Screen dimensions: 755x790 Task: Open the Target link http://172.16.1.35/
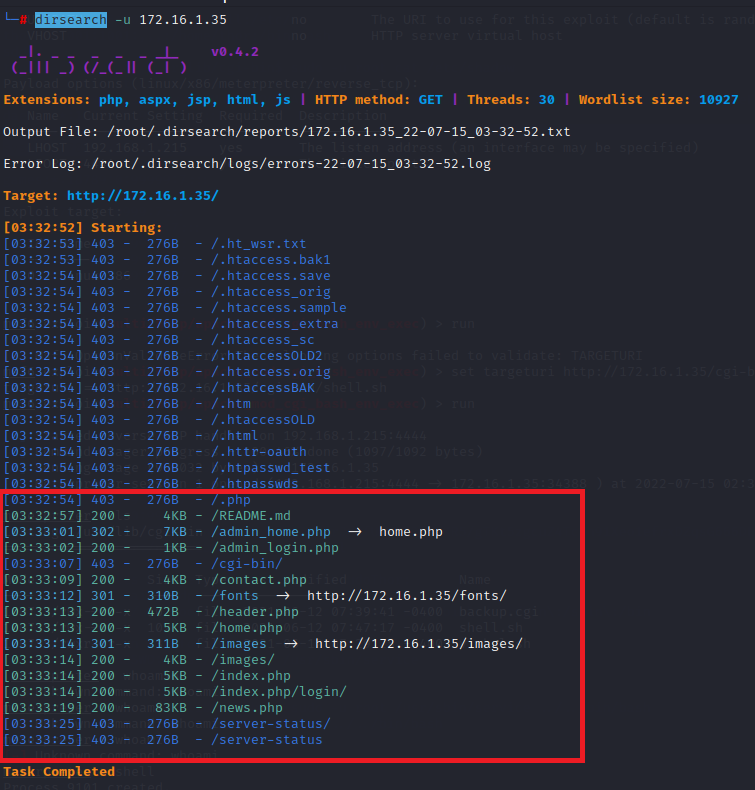143,195
